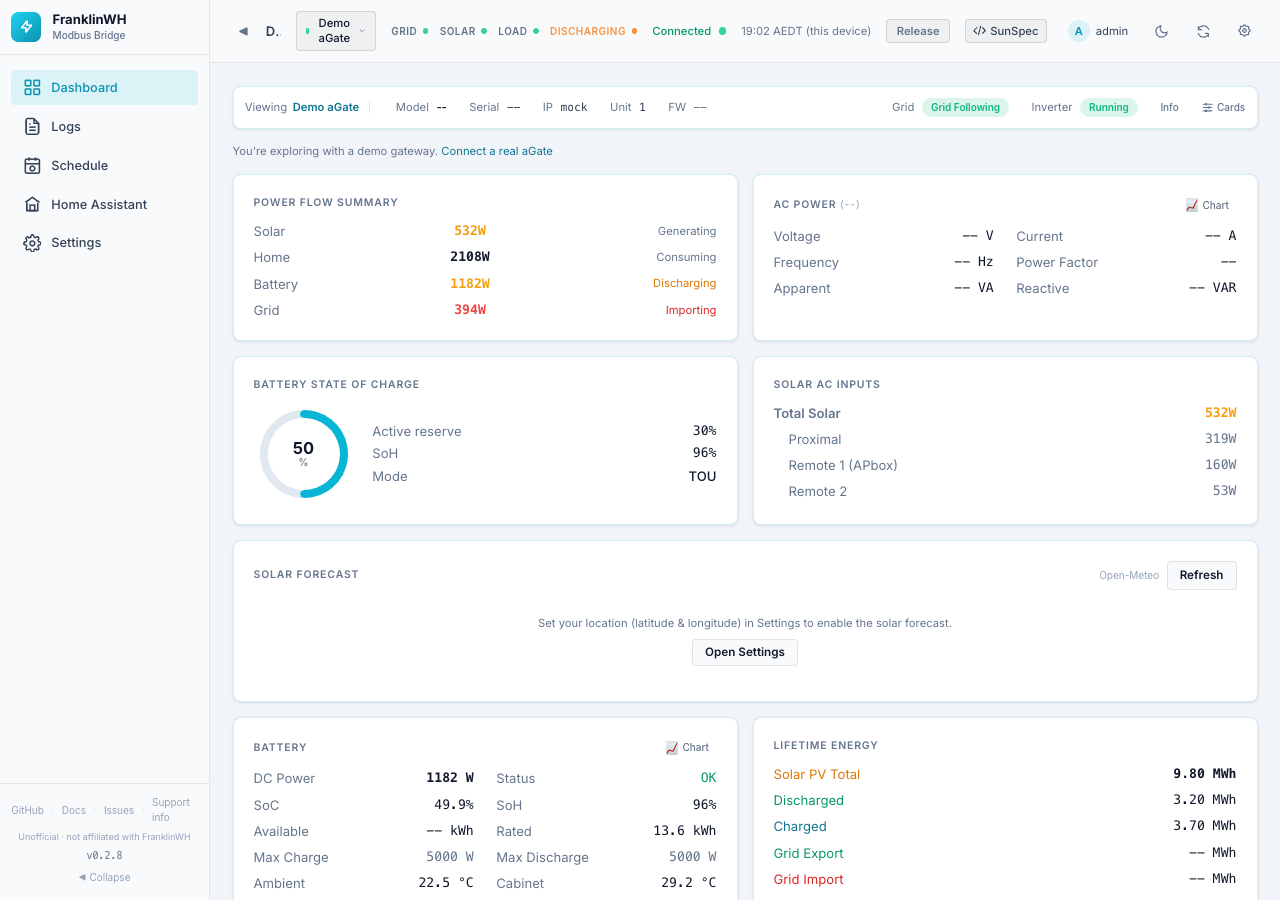The image size is (1280, 900).
Task: Open settings via top-right gear icon
Action: pyautogui.click(x=1244, y=31)
